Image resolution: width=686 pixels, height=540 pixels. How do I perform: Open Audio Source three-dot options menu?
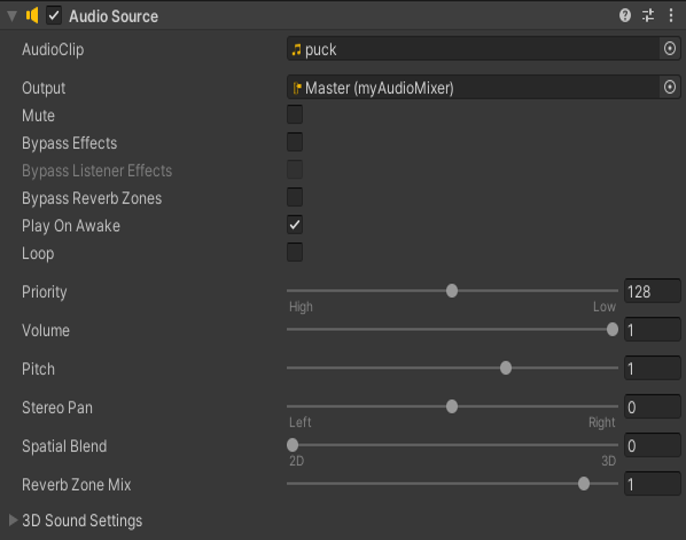coord(671,16)
